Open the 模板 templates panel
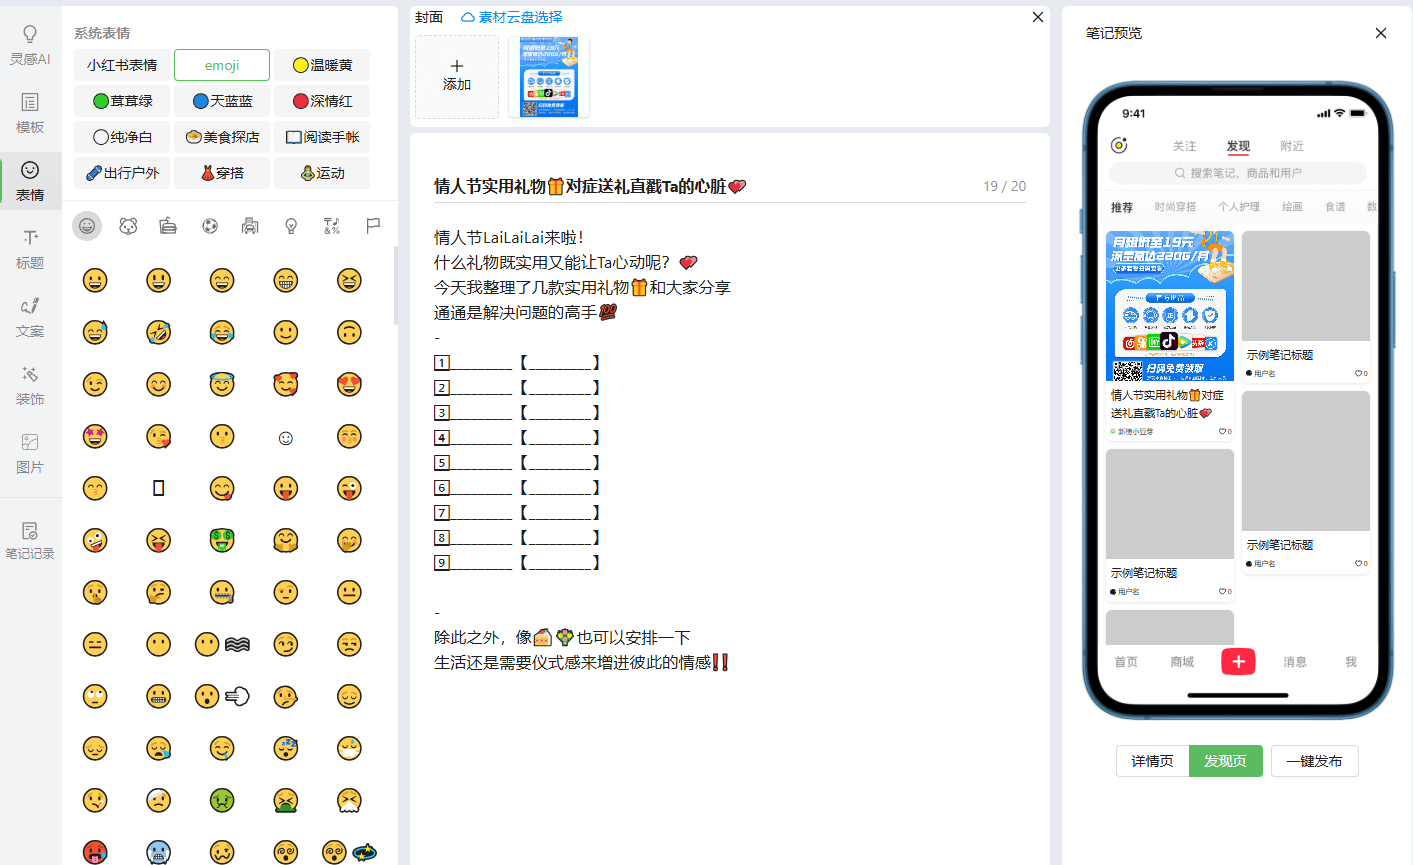The image size is (1413, 865). pos(30,113)
